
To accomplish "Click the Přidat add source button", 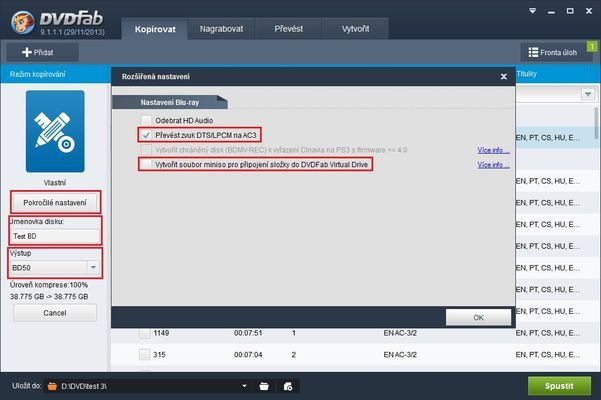I will (42, 52).
